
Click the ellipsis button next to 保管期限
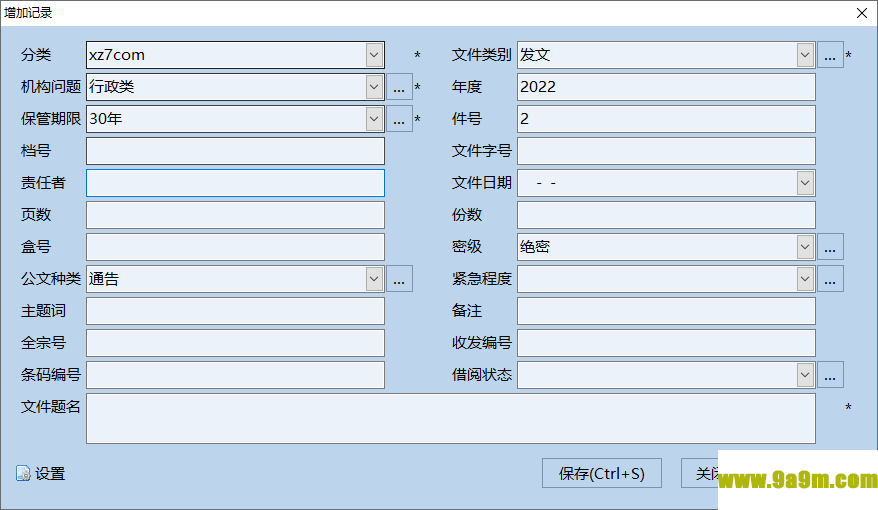399,119
